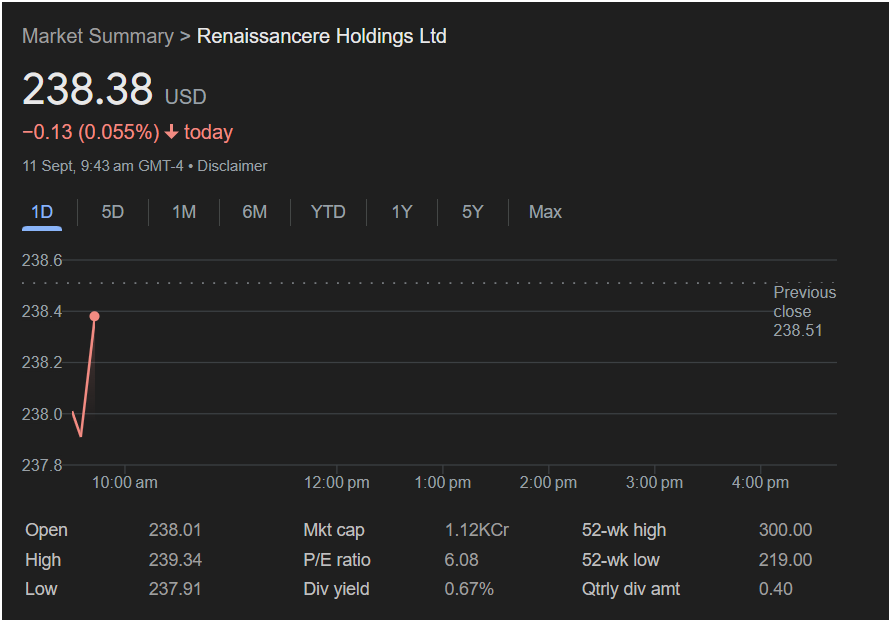Viewport: 891px width, 622px height.
Task: Click the P/E ratio label
Action: click(x=340, y=560)
